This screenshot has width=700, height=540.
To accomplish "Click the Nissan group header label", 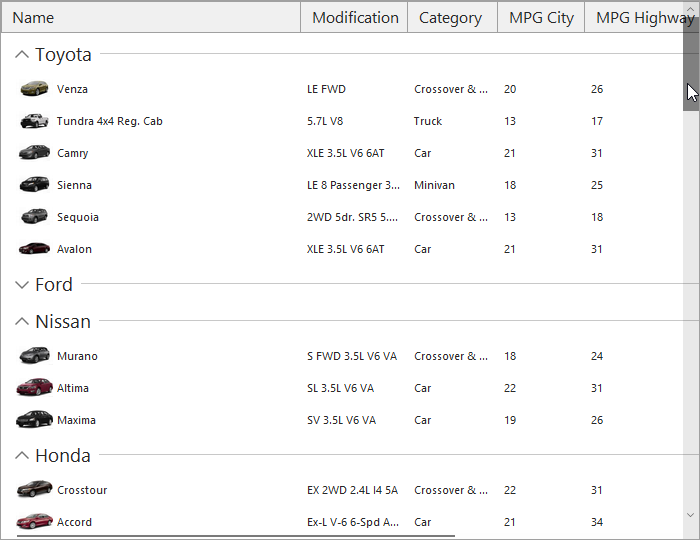I will [x=63, y=321].
